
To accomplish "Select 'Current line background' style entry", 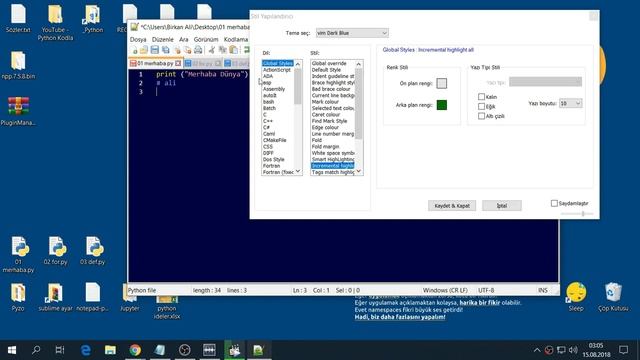I will point(333,95).
